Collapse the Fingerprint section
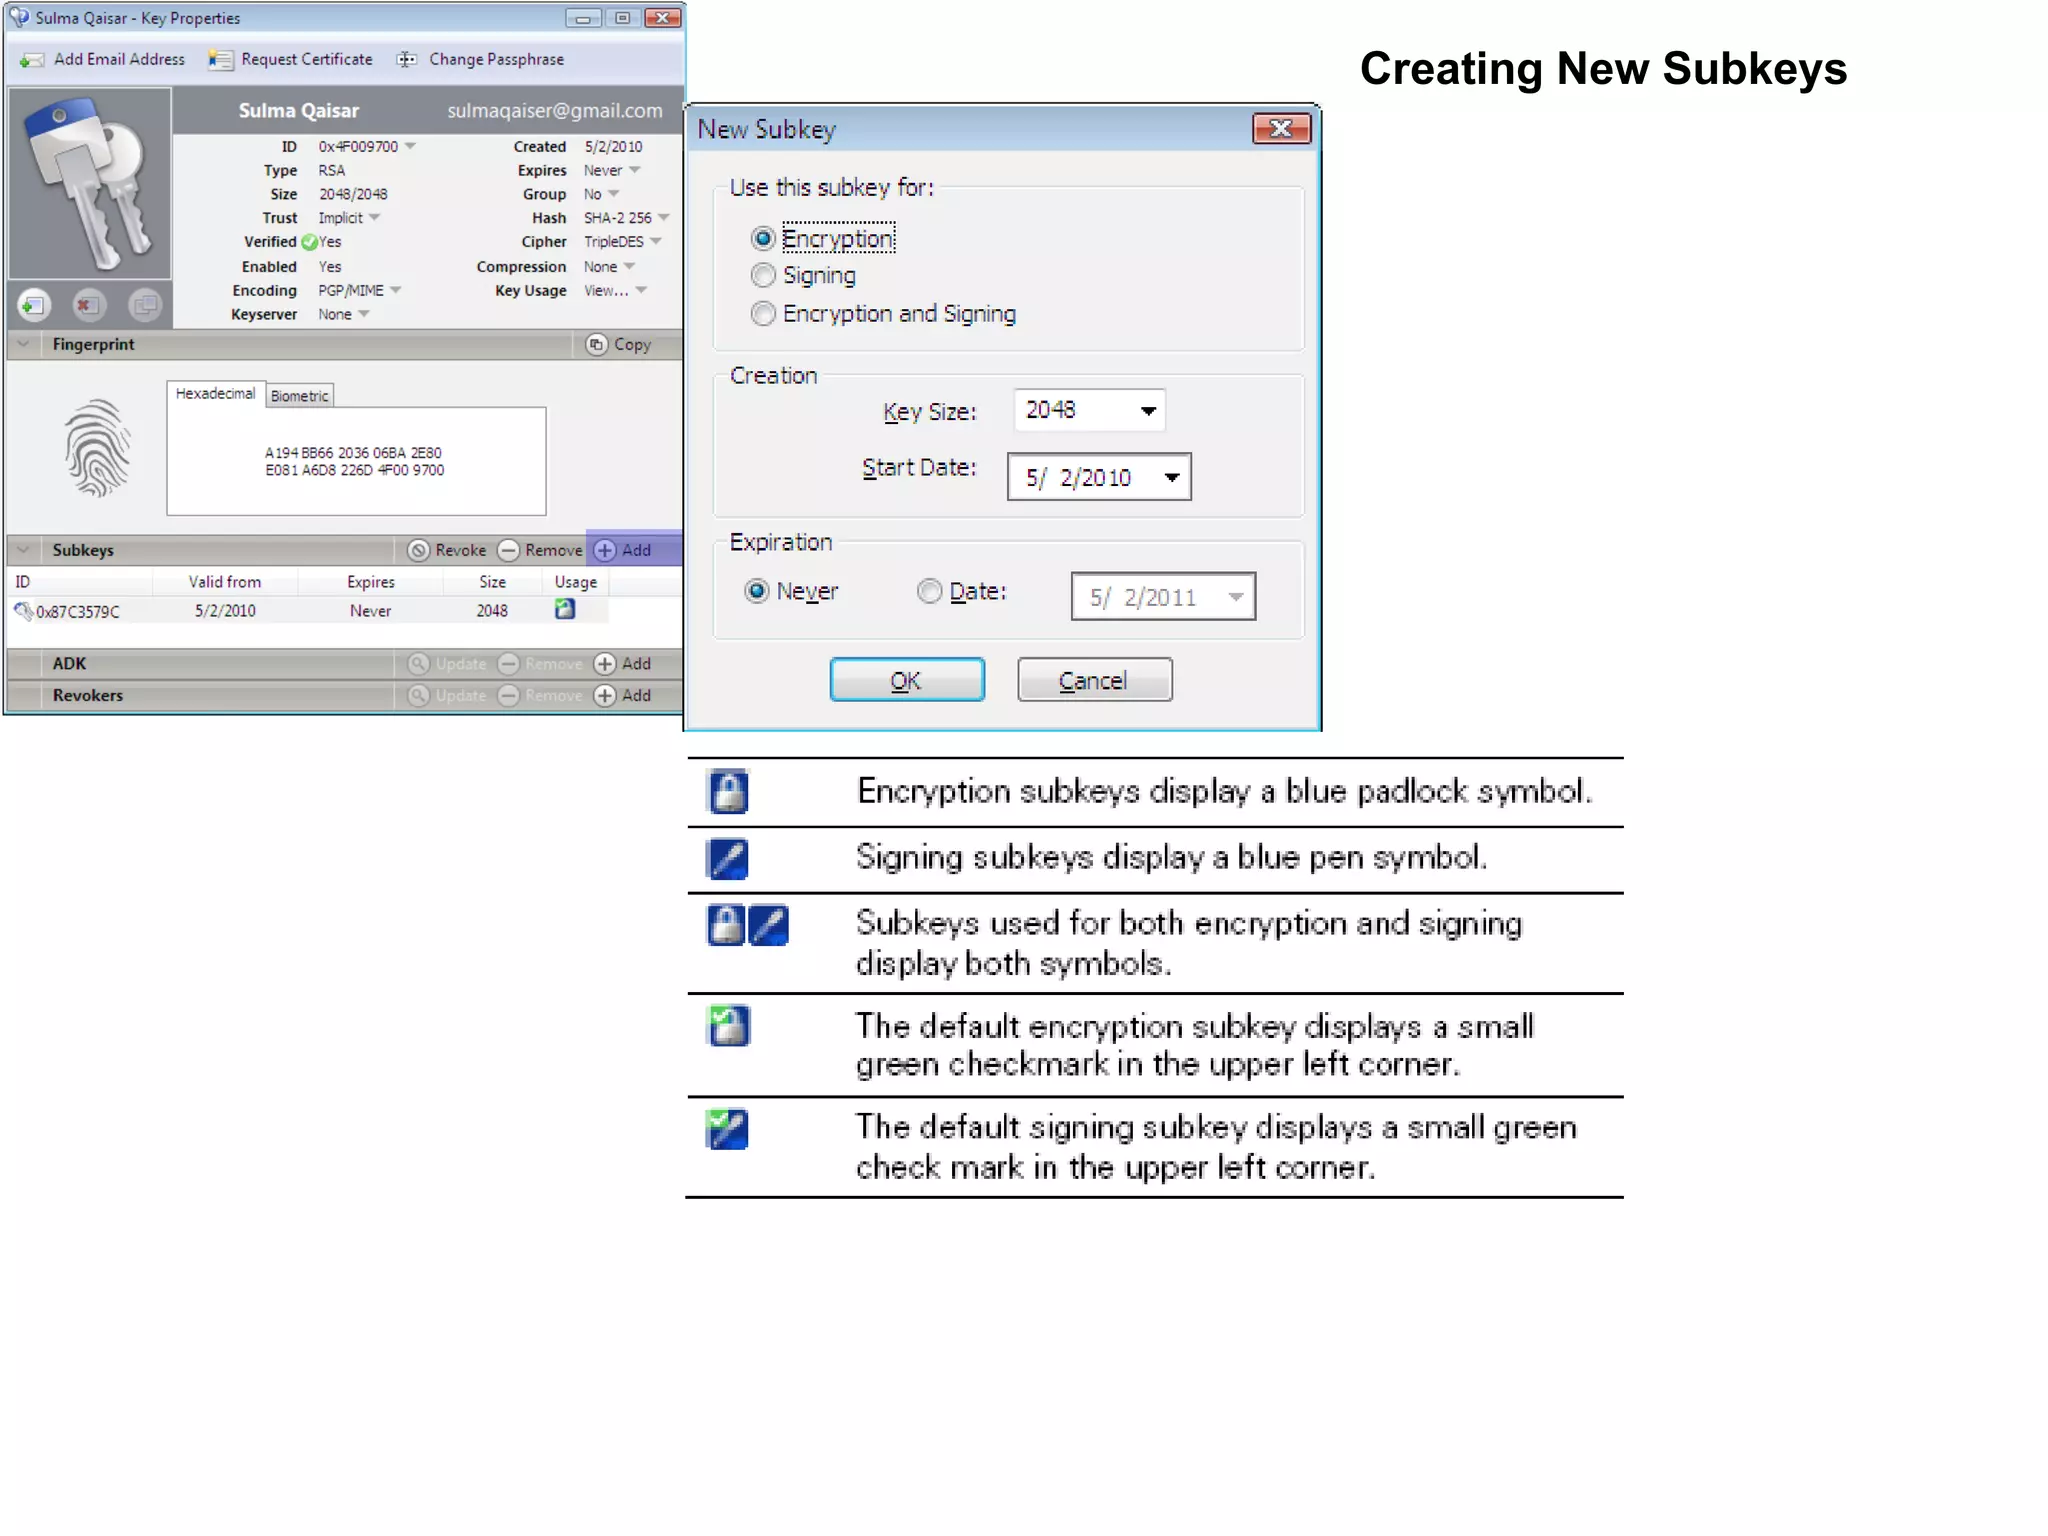2048x1536 pixels. pyautogui.click(x=23, y=344)
